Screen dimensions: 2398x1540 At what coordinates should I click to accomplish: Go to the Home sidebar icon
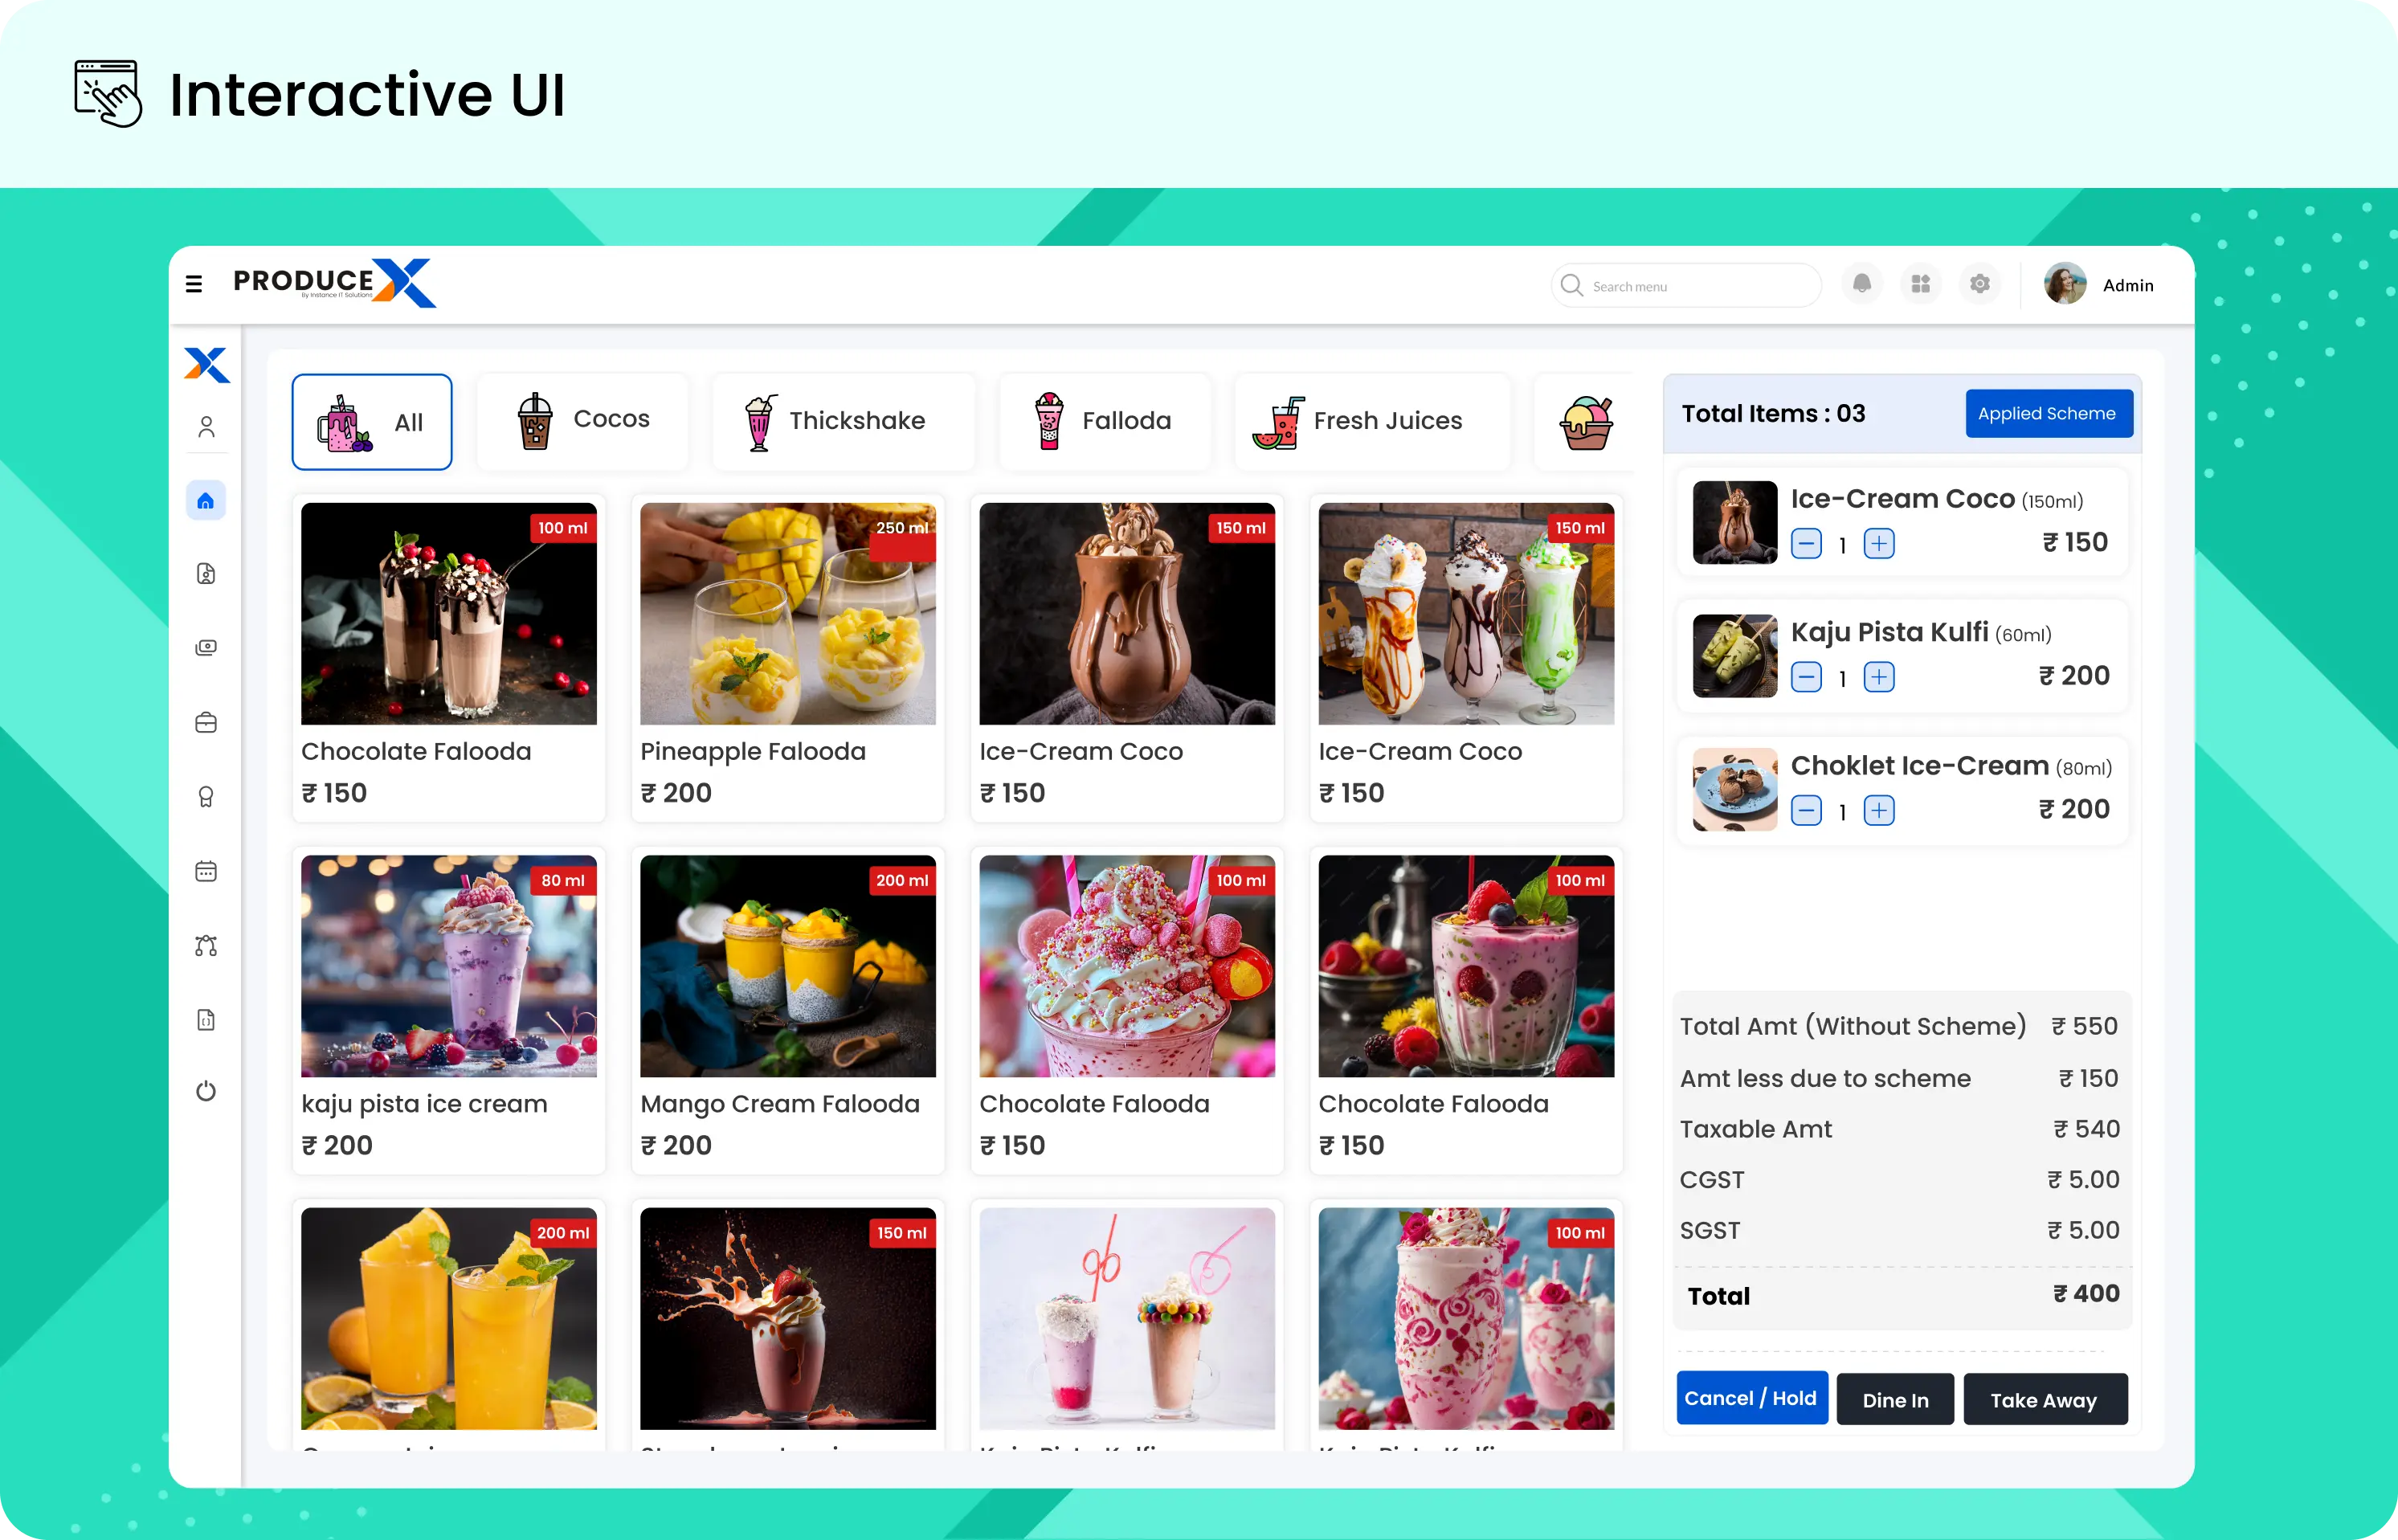[206, 501]
